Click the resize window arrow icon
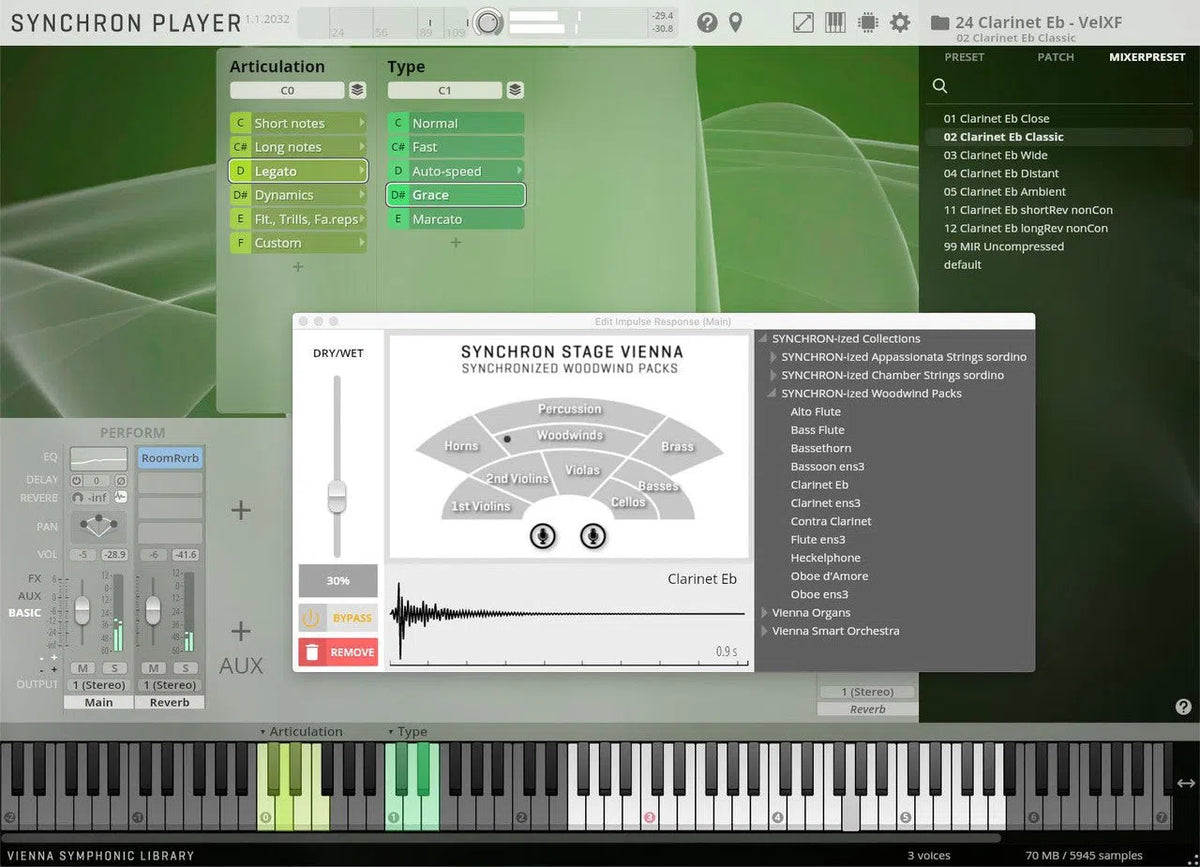This screenshot has height=867, width=1200. (x=803, y=22)
